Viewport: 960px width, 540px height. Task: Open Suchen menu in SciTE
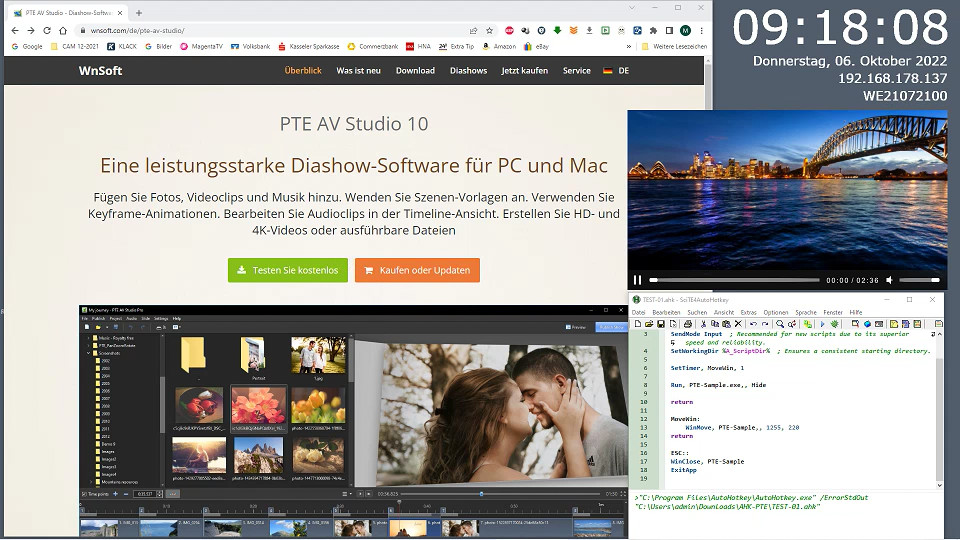[697, 312]
